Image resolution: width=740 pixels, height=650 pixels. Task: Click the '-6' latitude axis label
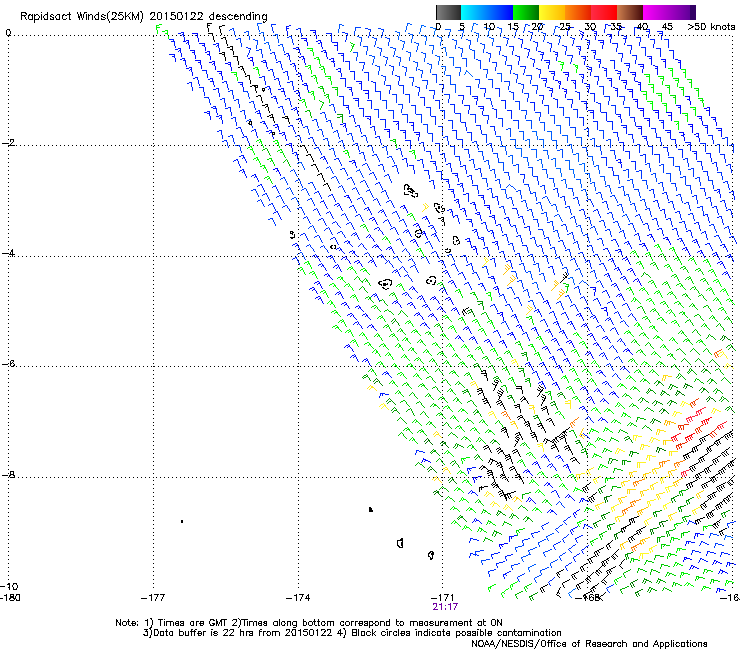click(8, 363)
